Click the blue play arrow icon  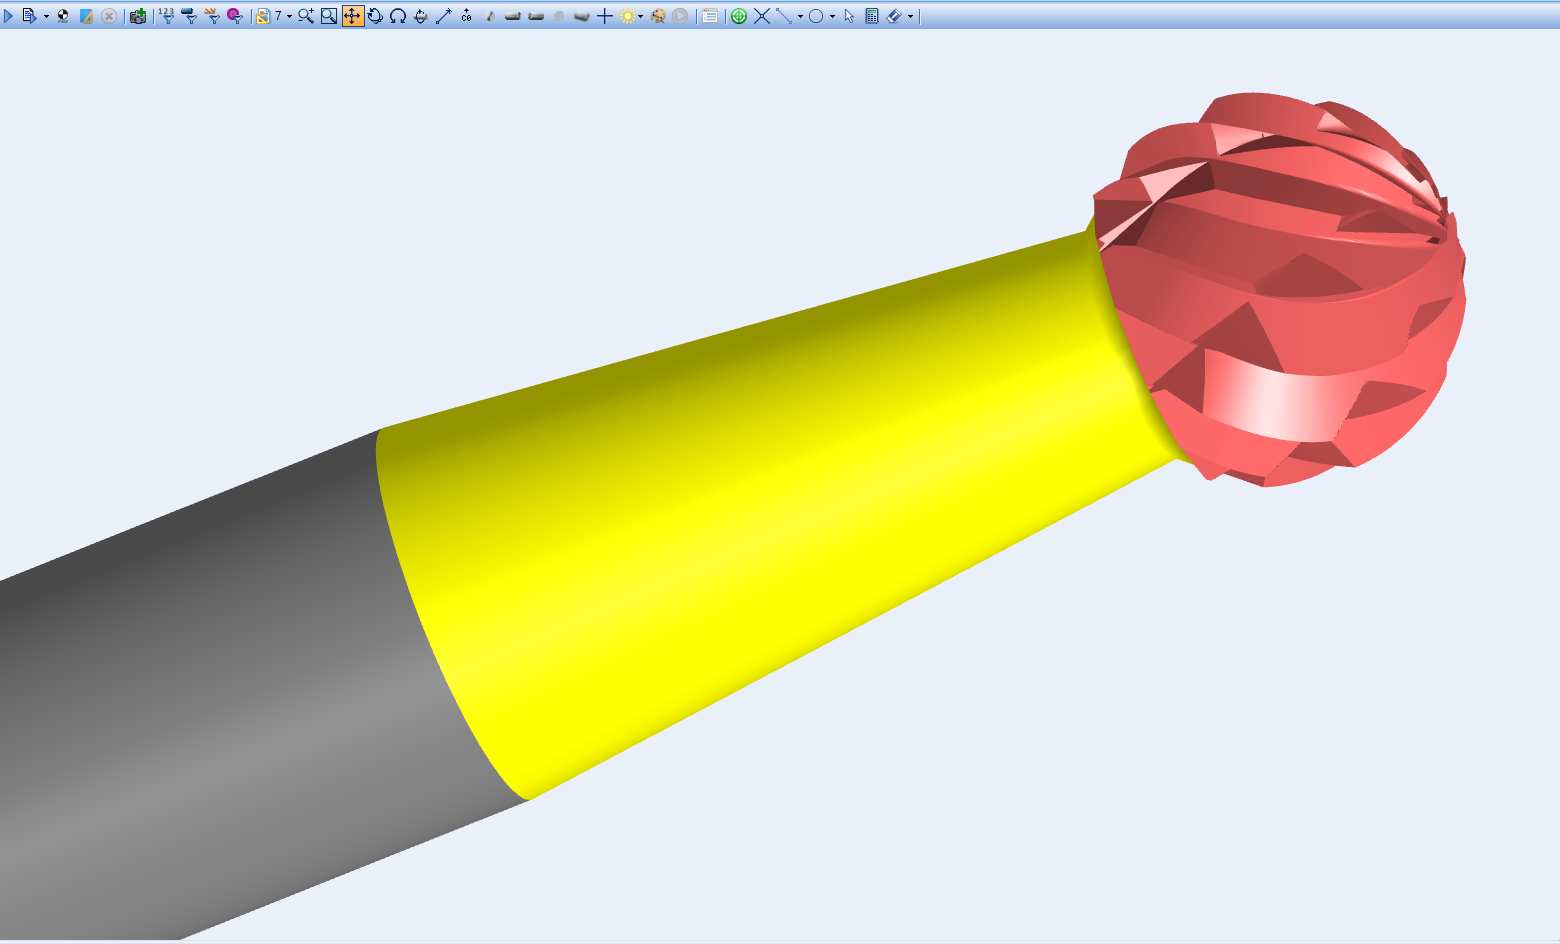(x=9, y=16)
